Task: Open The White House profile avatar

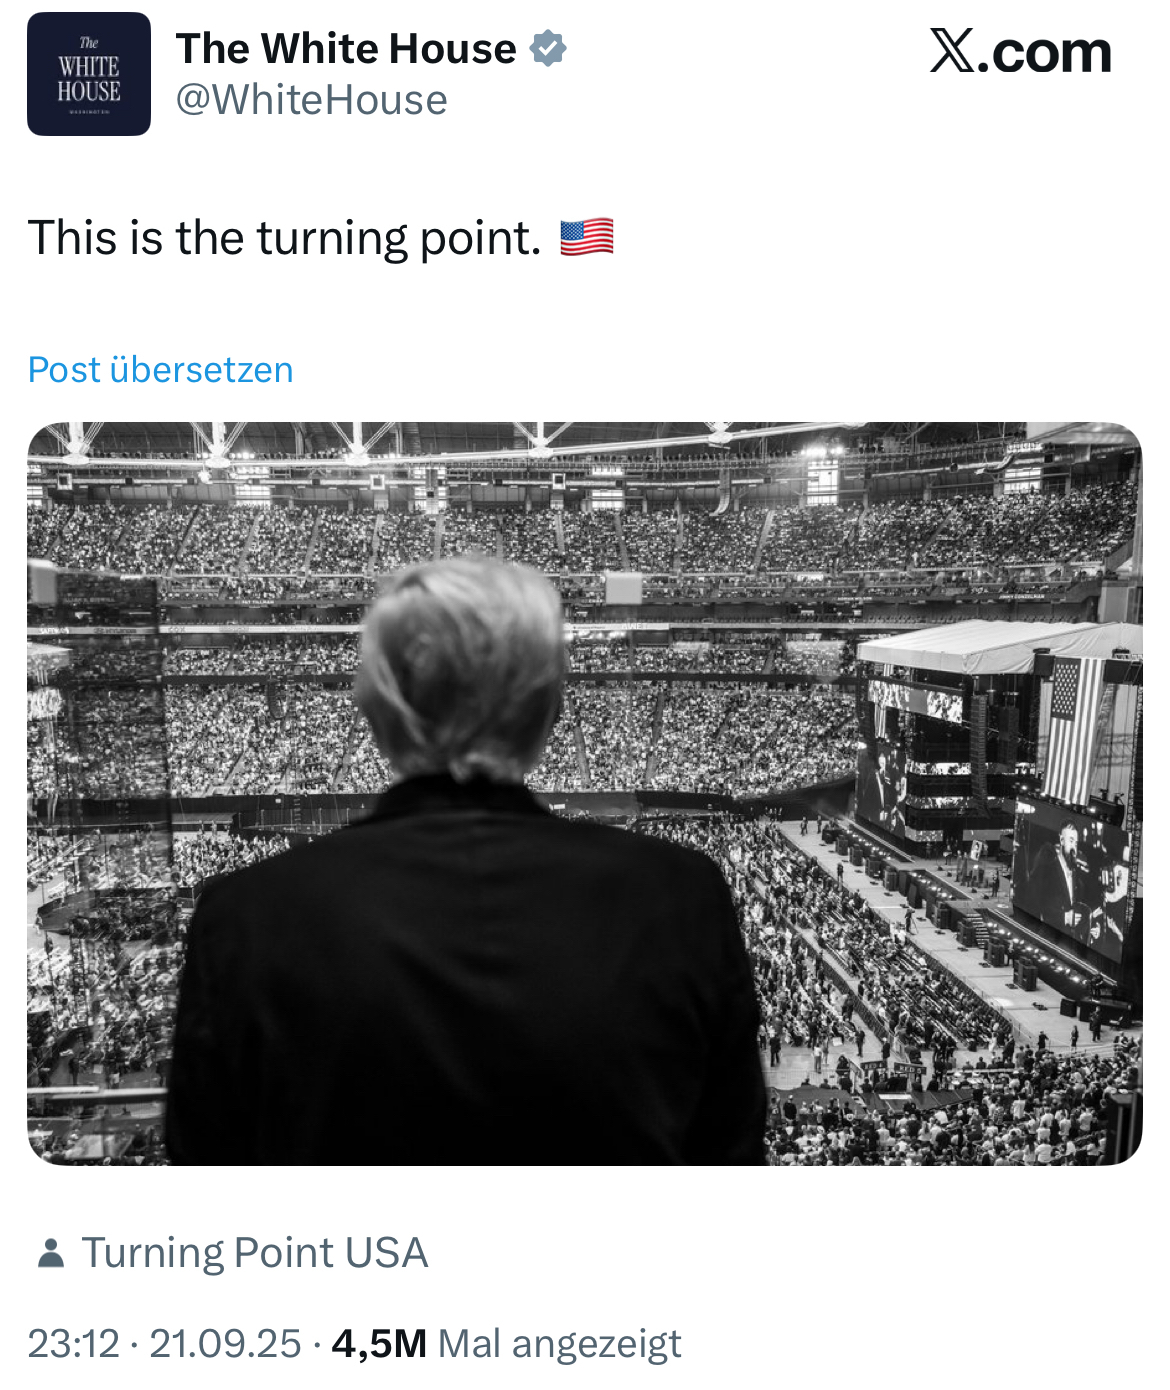Action: click(x=89, y=74)
